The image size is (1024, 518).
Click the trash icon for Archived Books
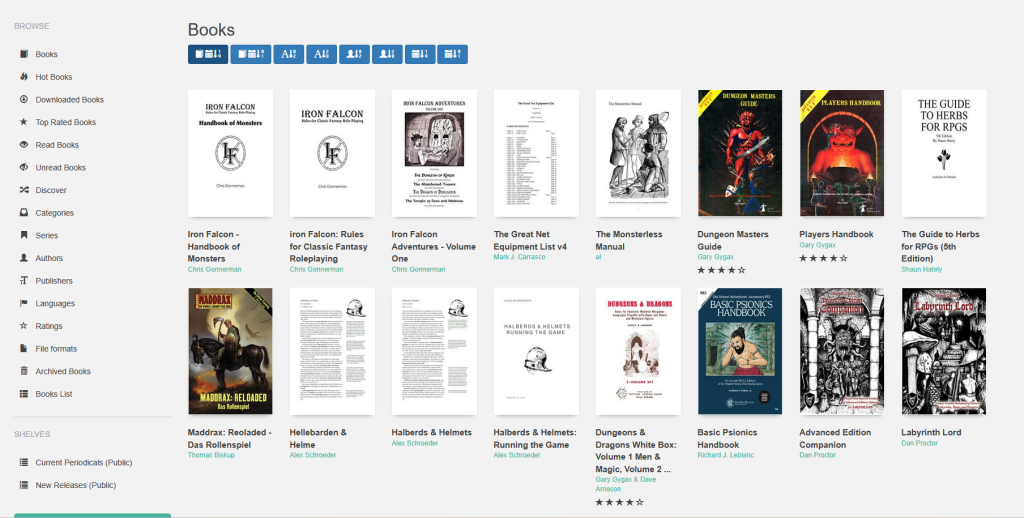tap(24, 371)
